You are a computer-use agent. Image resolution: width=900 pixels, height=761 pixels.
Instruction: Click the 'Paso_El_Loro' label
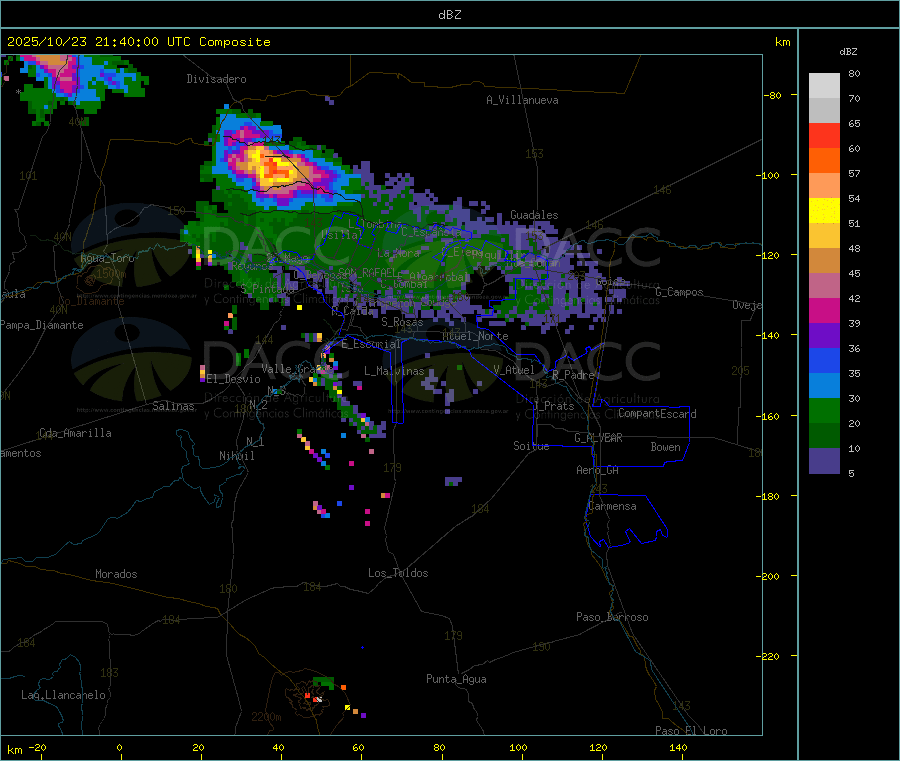[x=691, y=731]
